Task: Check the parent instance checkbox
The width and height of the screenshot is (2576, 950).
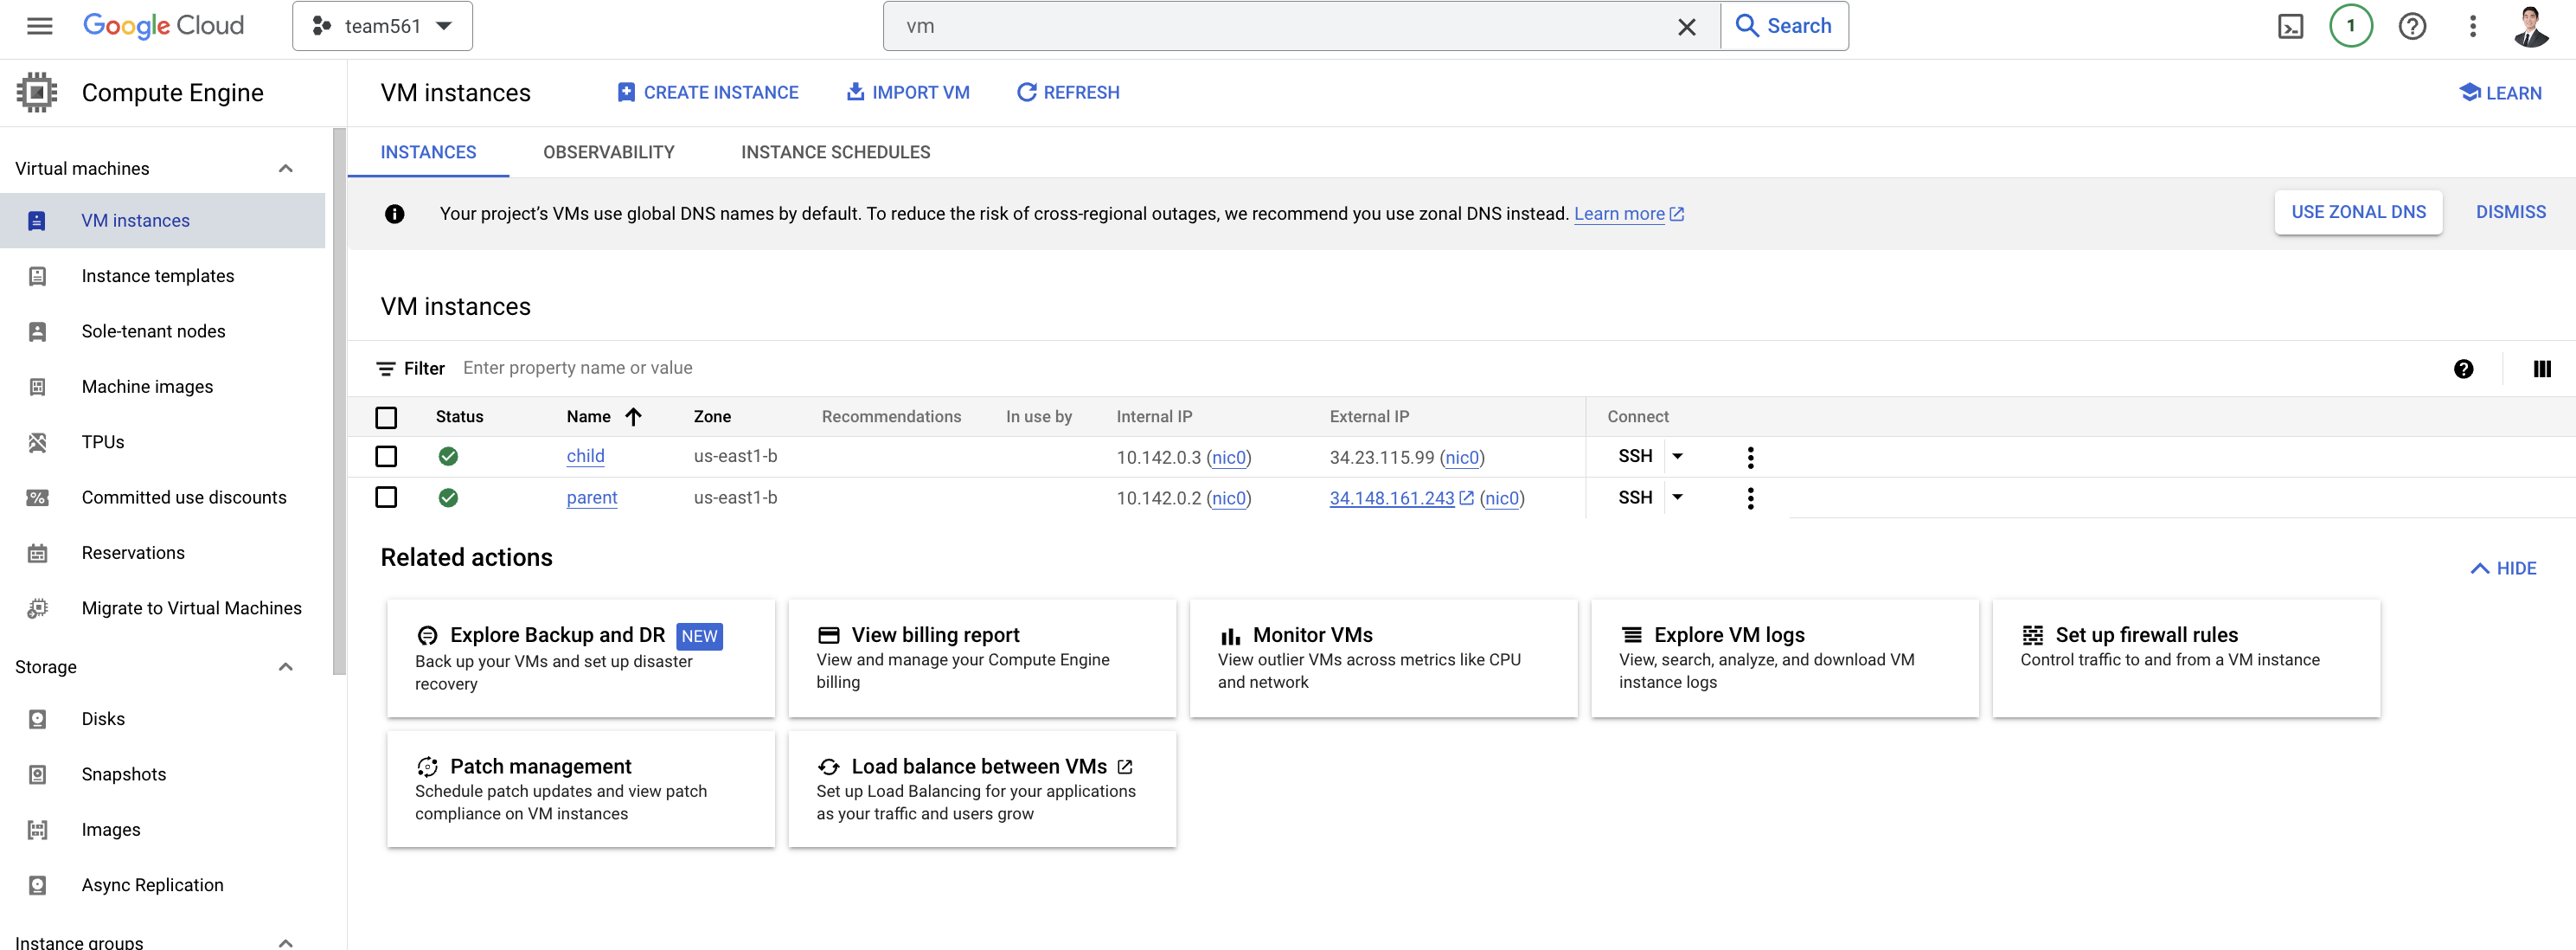Action: tap(386, 498)
